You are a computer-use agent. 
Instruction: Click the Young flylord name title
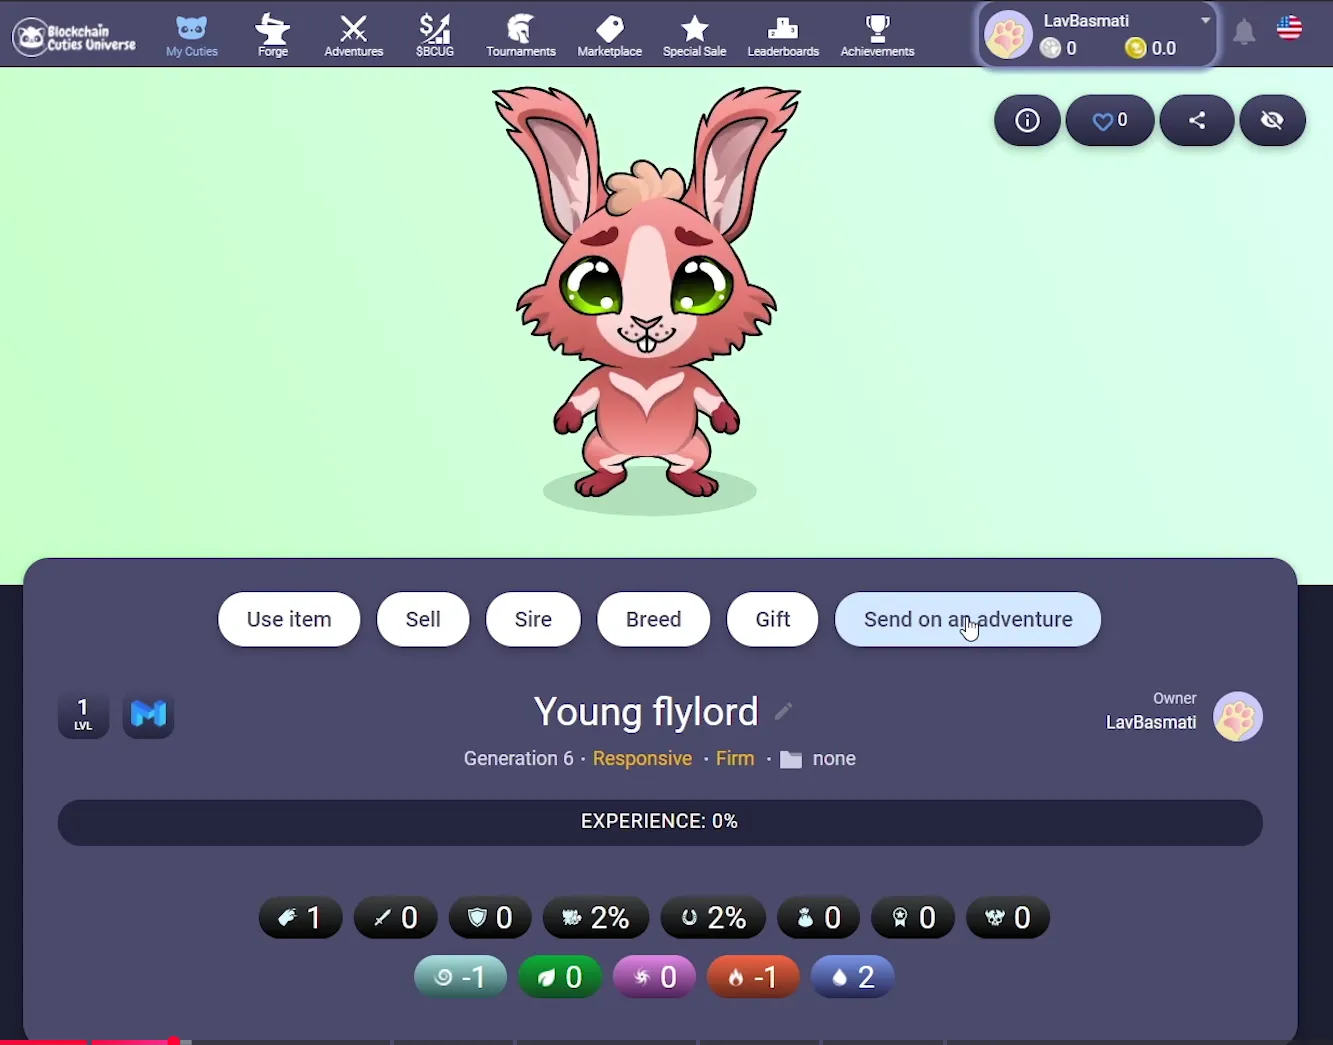pos(646,712)
